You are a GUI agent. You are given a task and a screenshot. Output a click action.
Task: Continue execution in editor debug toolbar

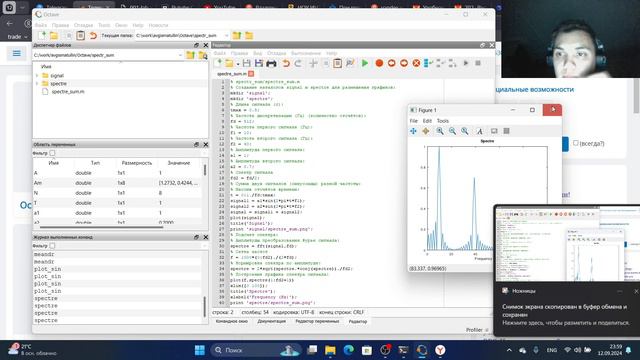click(x=466, y=63)
